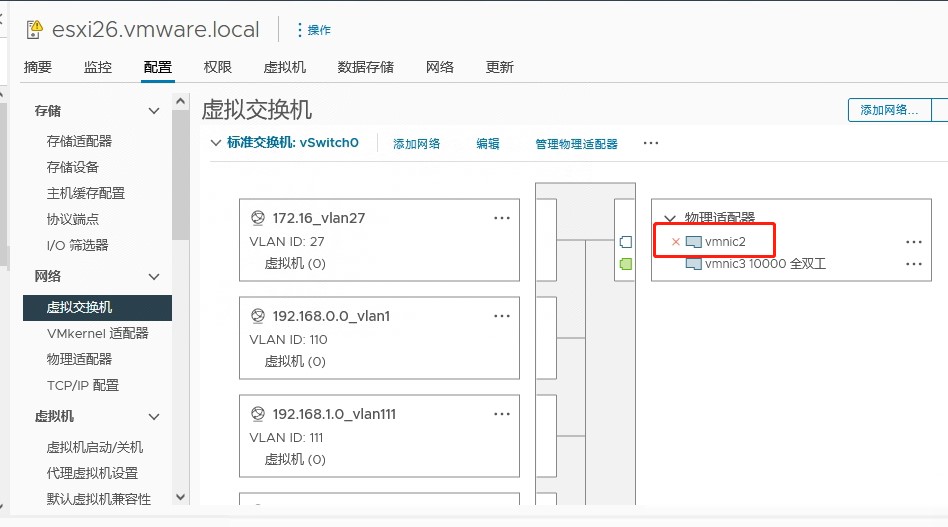948x527 pixels.
Task: Click the sidebar scrollbar up arrow
Action: click(x=180, y=102)
